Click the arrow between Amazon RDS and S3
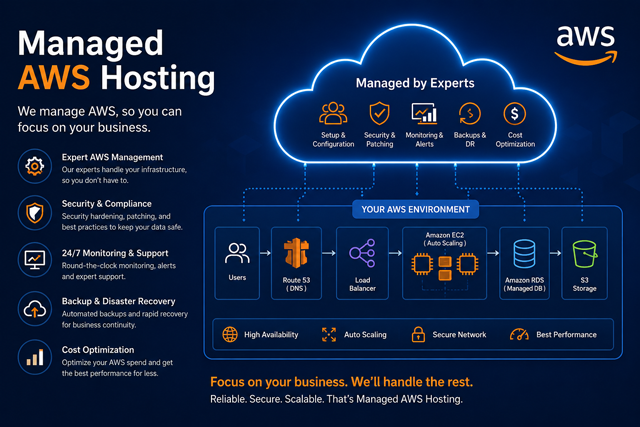The width and height of the screenshot is (640, 427). [556, 253]
